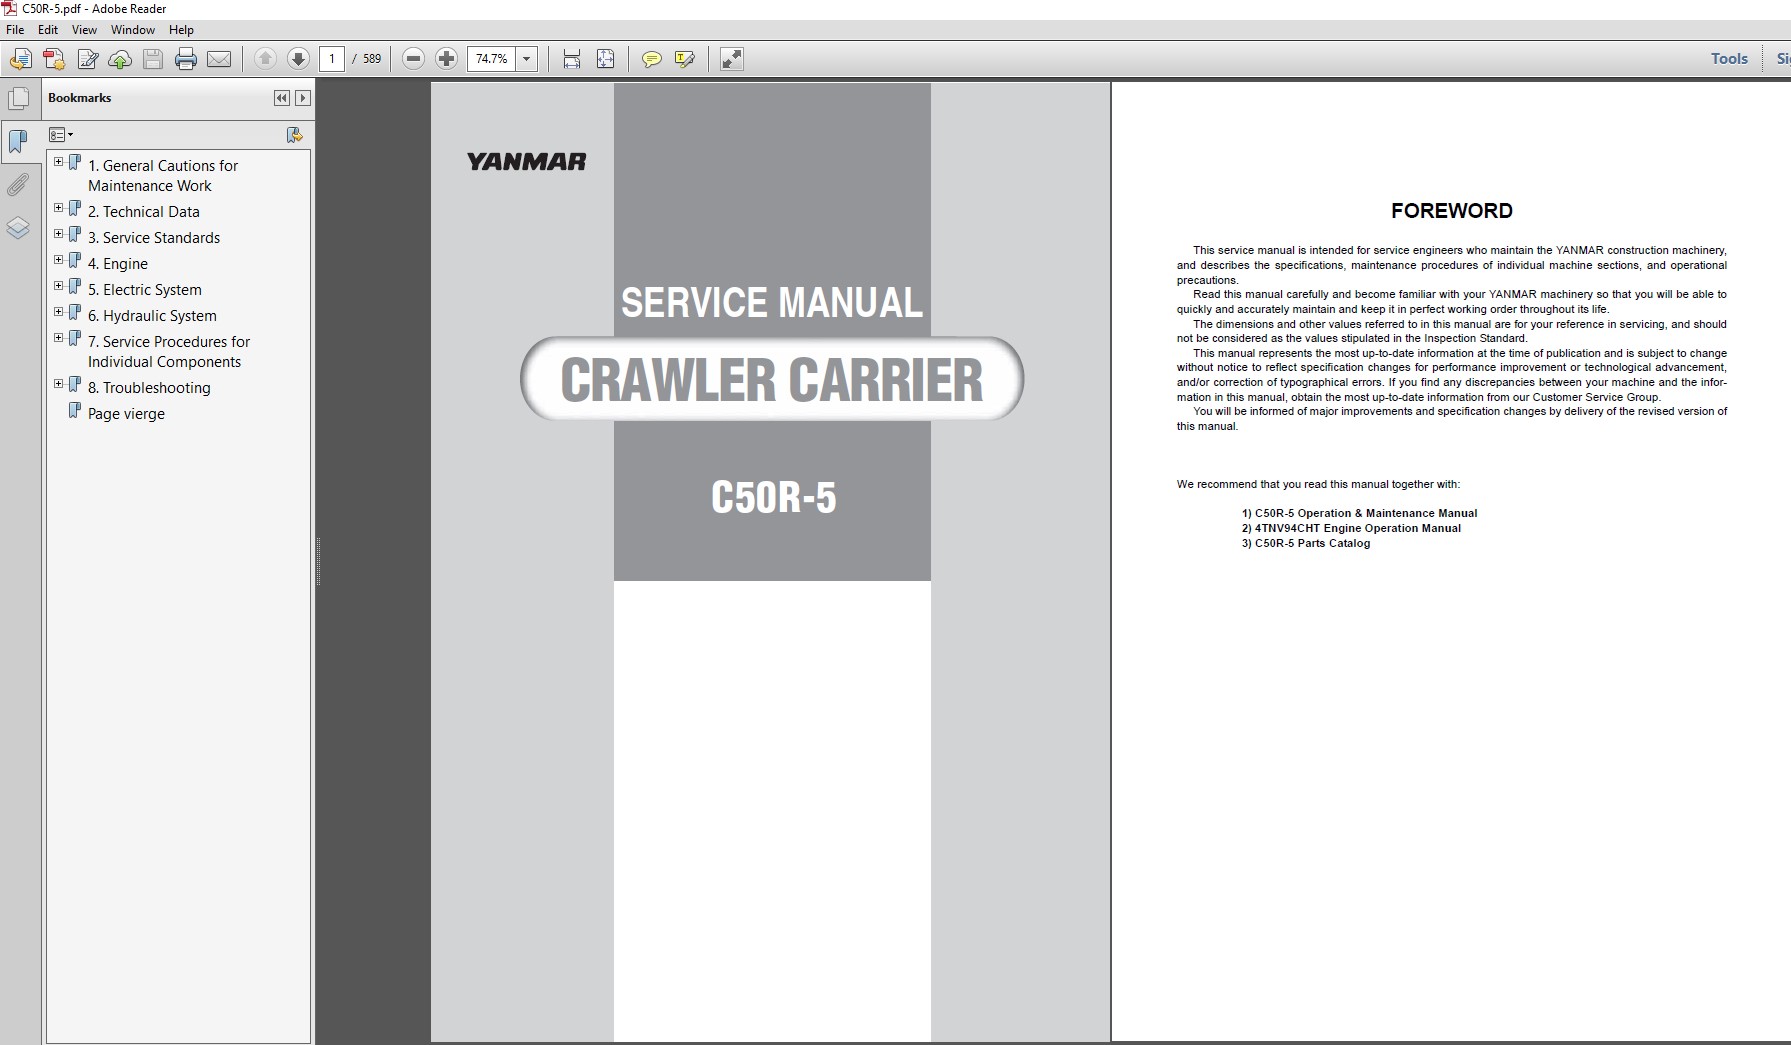Click the zoom percentage field 74.7%
The height and width of the screenshot is (1045, 1791).
click(x=492, y=59)
